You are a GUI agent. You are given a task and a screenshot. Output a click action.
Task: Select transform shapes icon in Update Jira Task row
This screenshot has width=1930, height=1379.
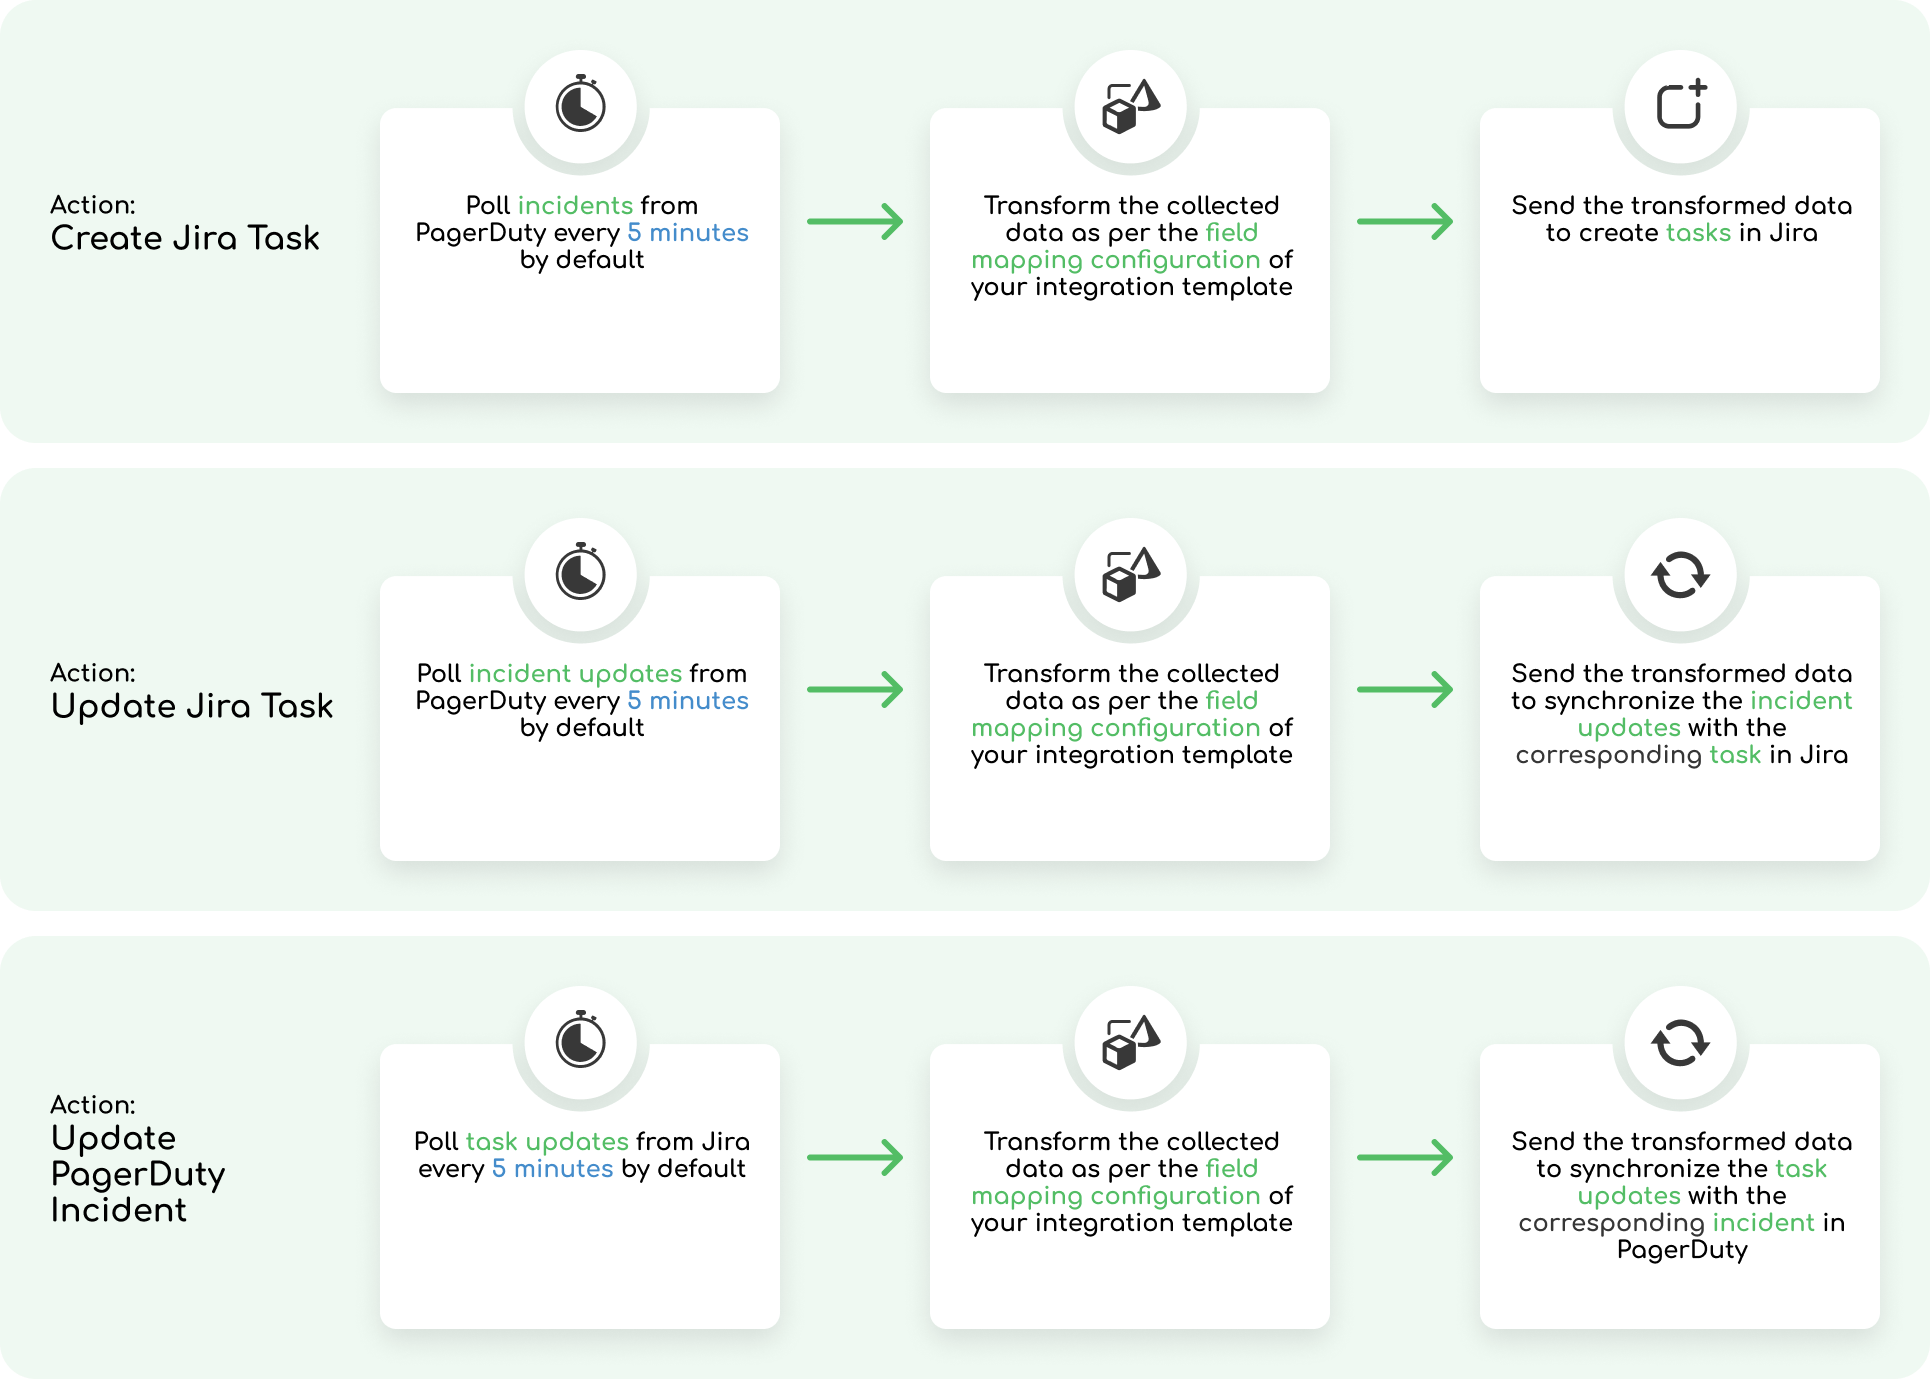point(1130,574)
